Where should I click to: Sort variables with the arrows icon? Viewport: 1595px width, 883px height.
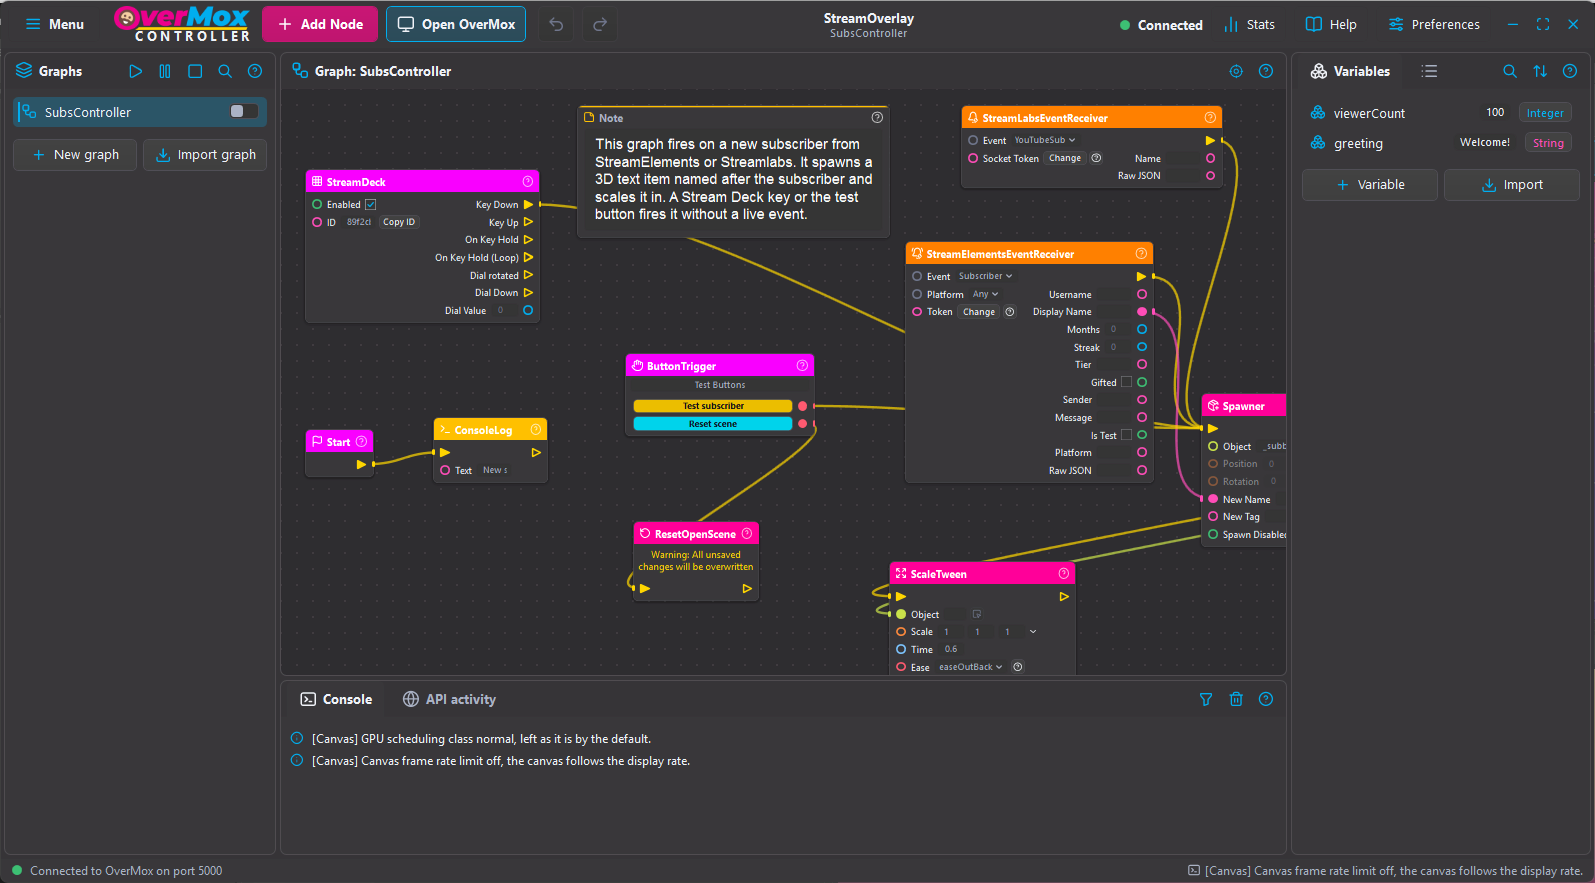[1540, 71]
